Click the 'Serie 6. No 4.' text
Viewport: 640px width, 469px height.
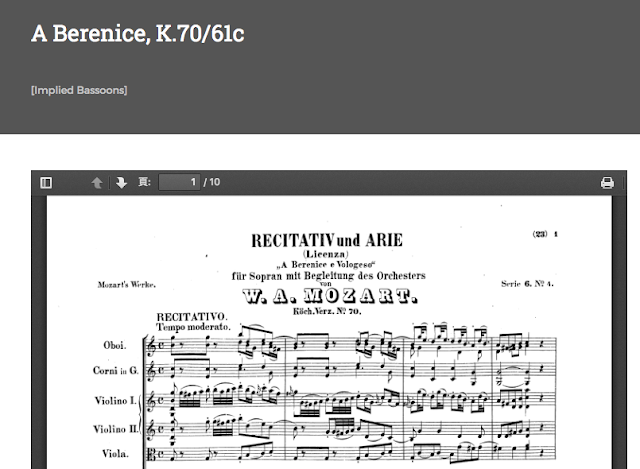(527, 284)
